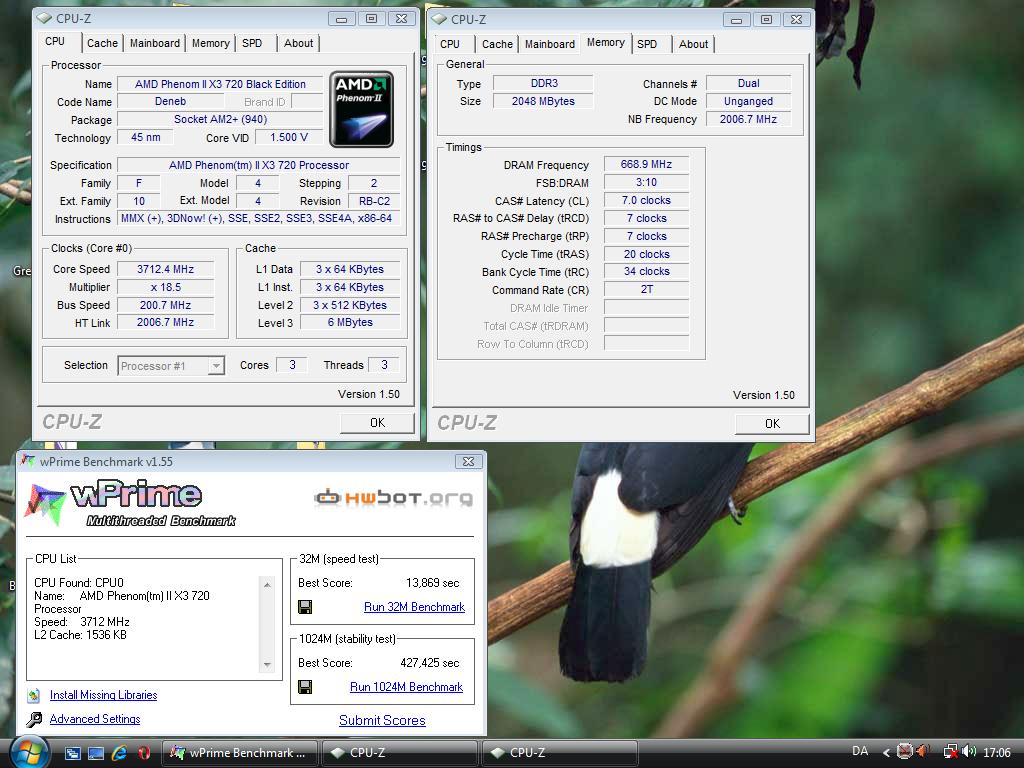Click the wPrime window title bar icon

(28, 460)
